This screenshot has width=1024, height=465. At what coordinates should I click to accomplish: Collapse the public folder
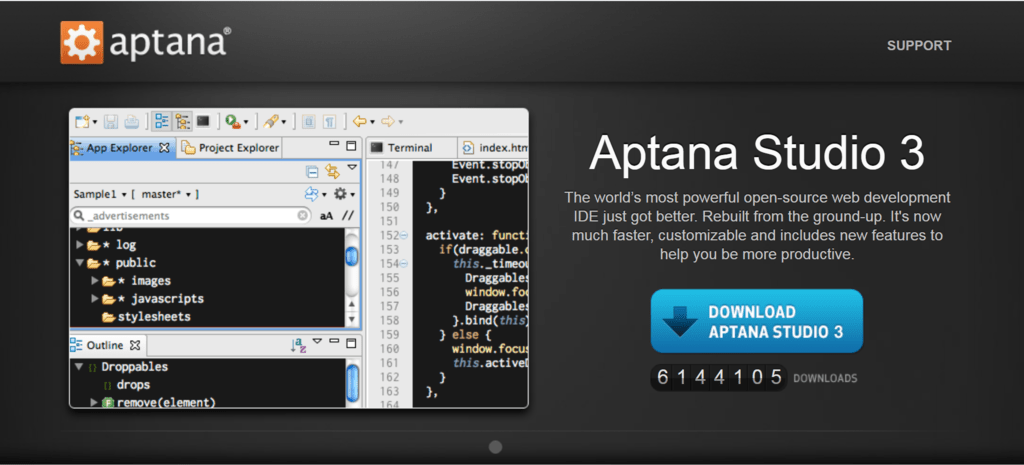80,263
